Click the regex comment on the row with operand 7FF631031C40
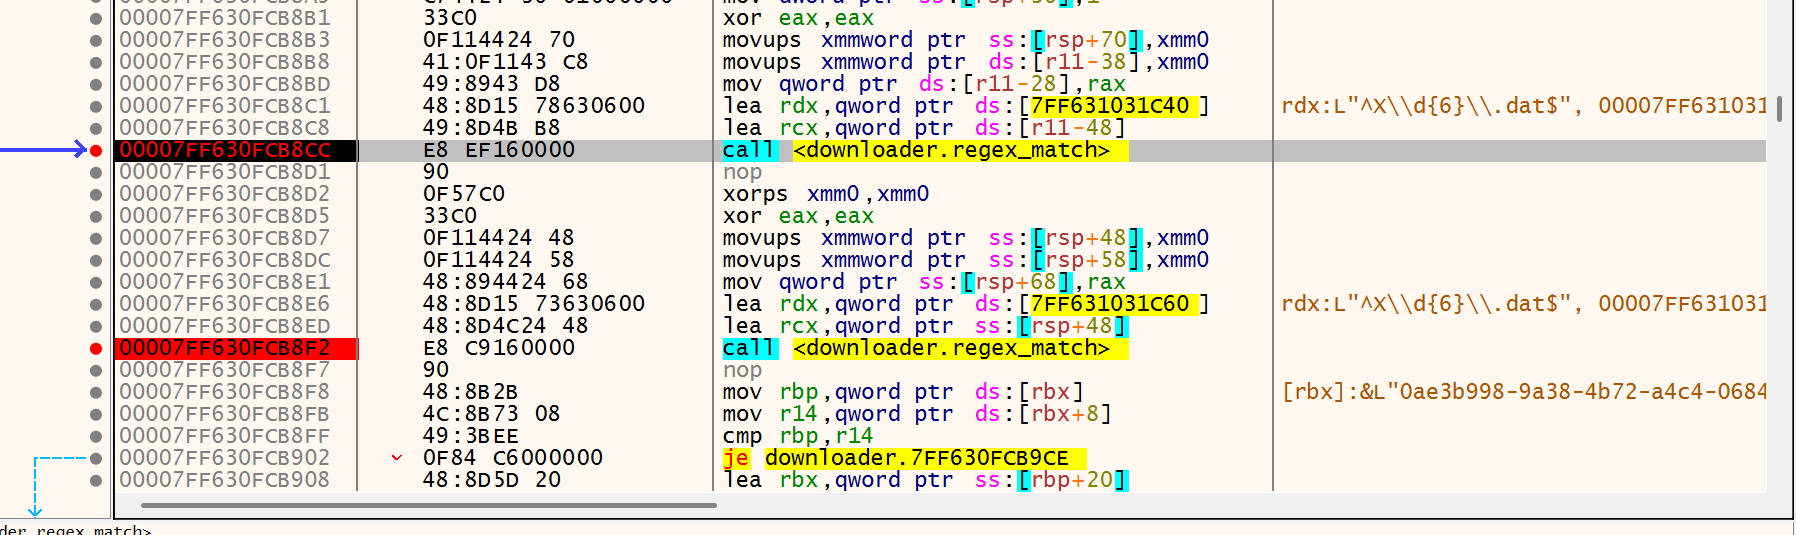 (1524, 106)
